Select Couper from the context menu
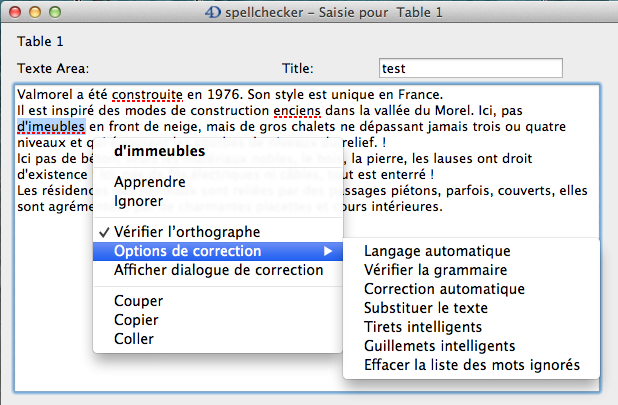 (139, 300)
